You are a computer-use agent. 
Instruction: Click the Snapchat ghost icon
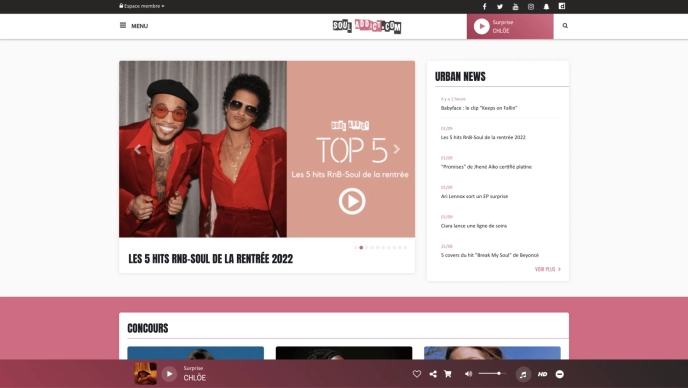[546, 7]
